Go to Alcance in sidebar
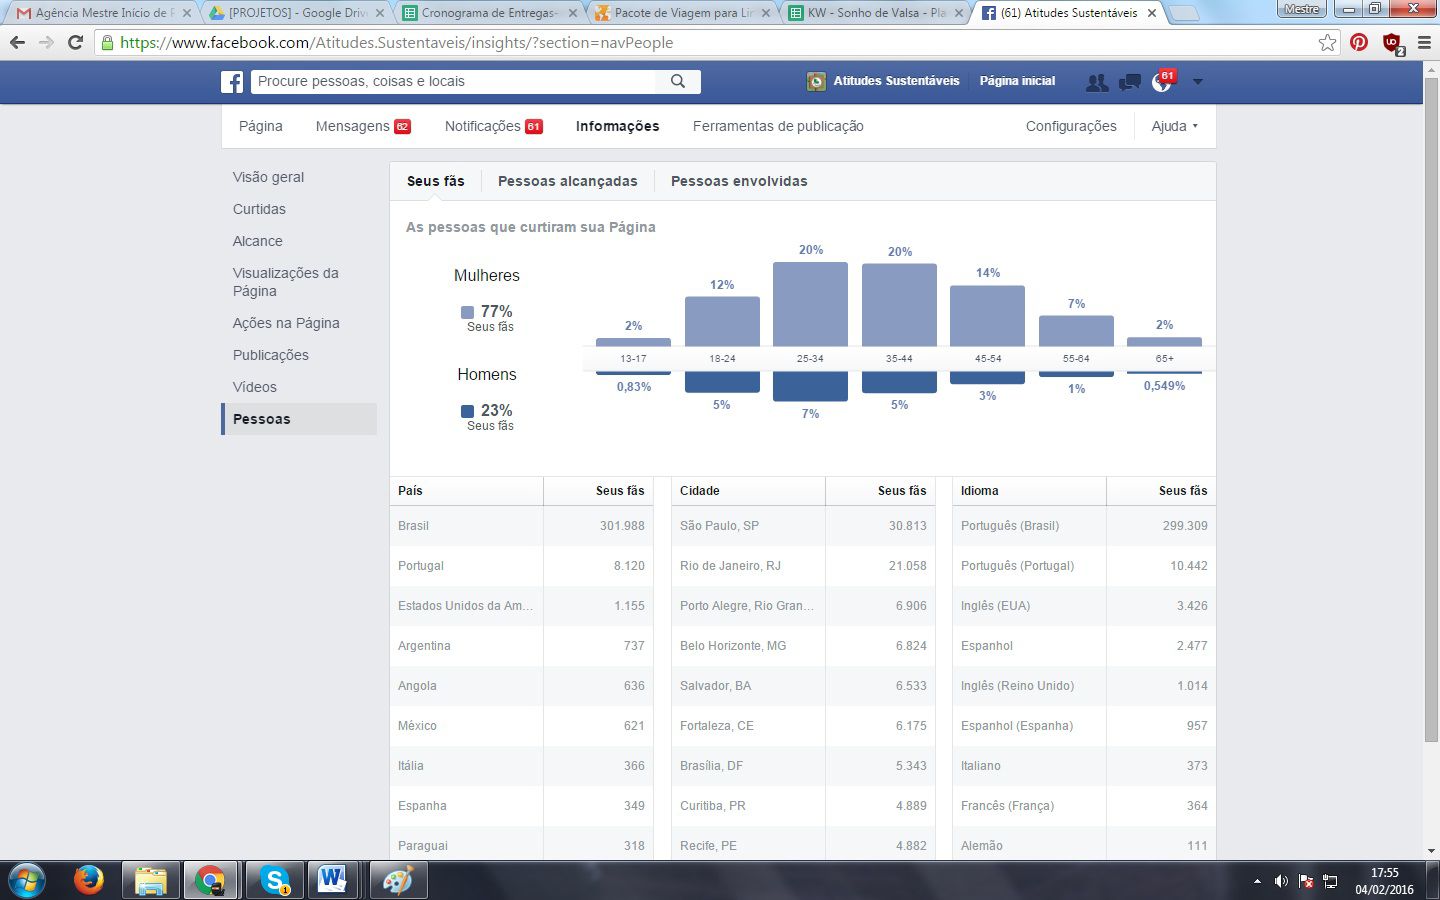1440x900 pixels. 257,241
